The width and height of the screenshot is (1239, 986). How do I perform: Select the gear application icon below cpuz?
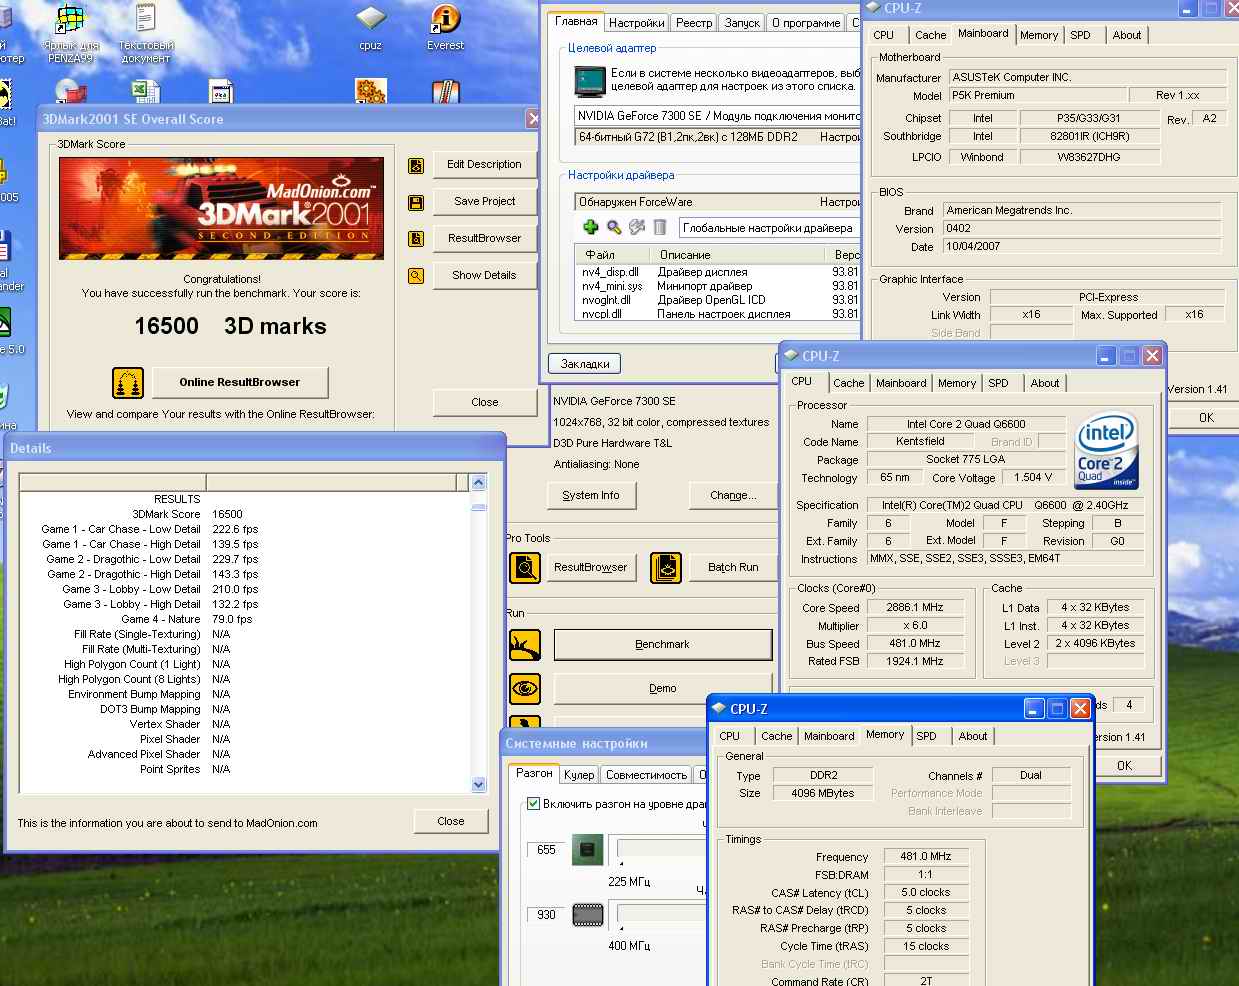[x=371, y=92]
